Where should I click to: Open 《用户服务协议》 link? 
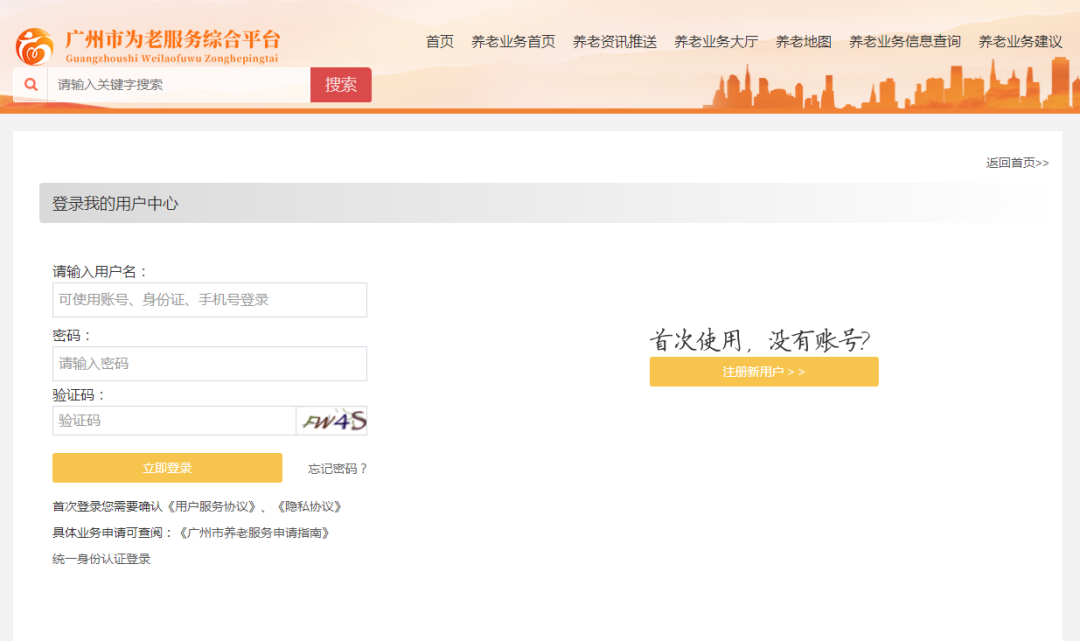click(211, 507)
